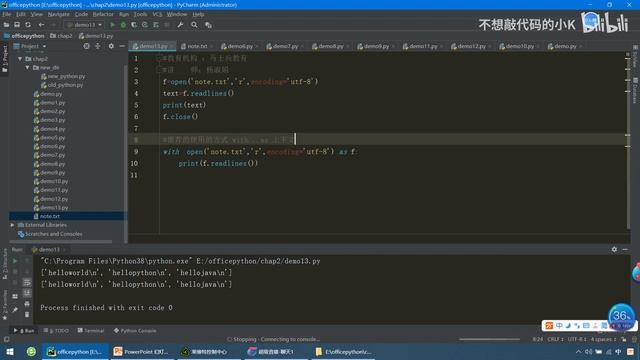
Task: Open the Refactor menu
Action: (x=103, y=14)
